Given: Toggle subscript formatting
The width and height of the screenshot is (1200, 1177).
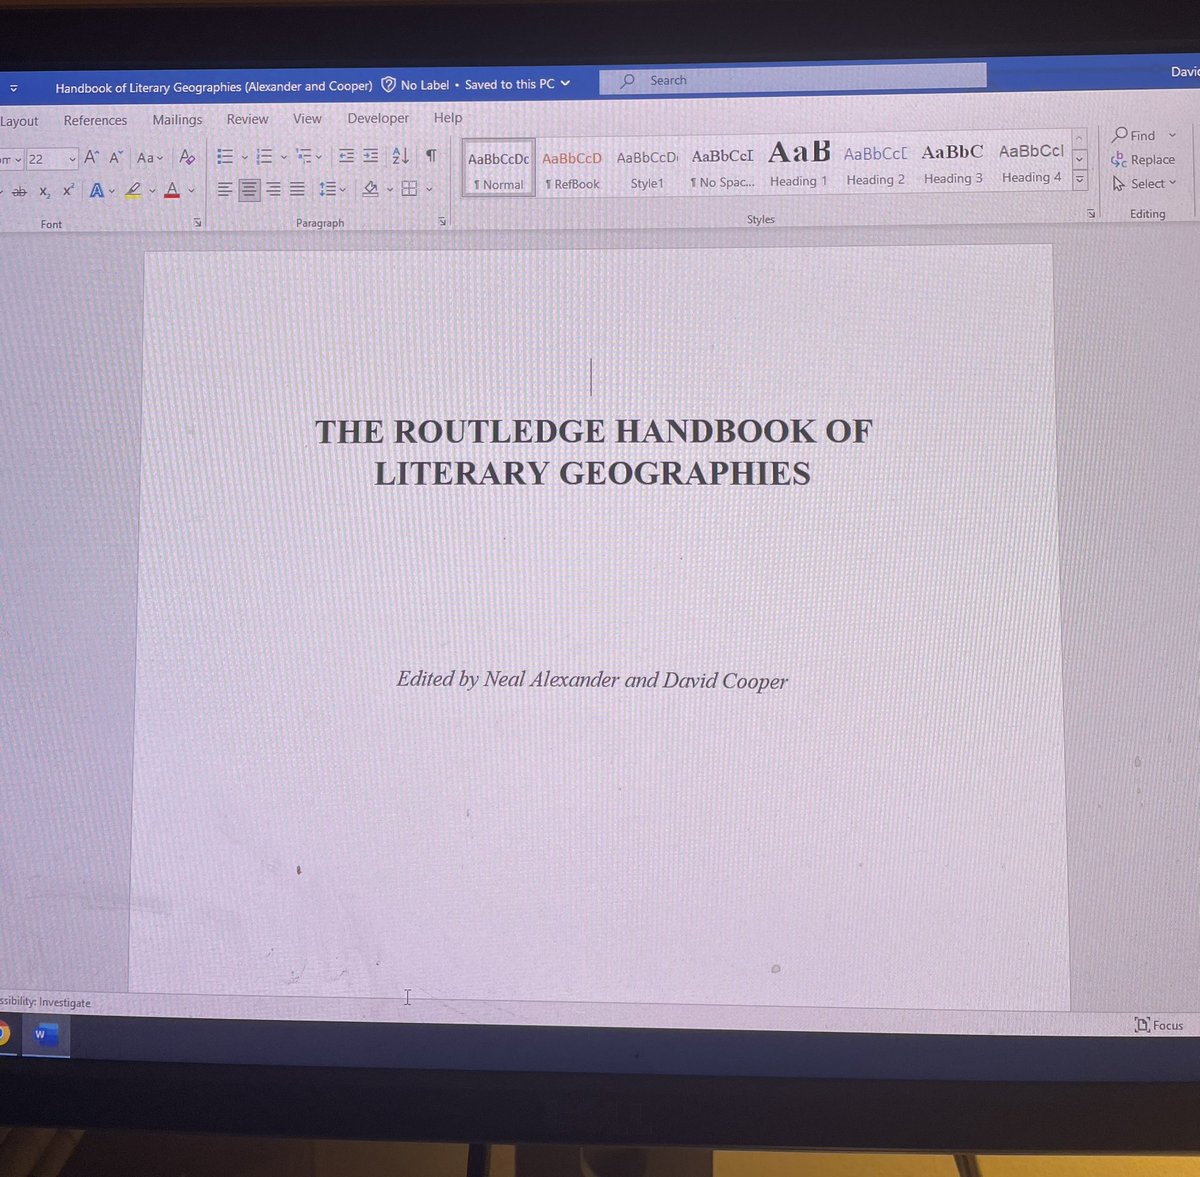Looking at the screenshot, I should pos(45,191).
